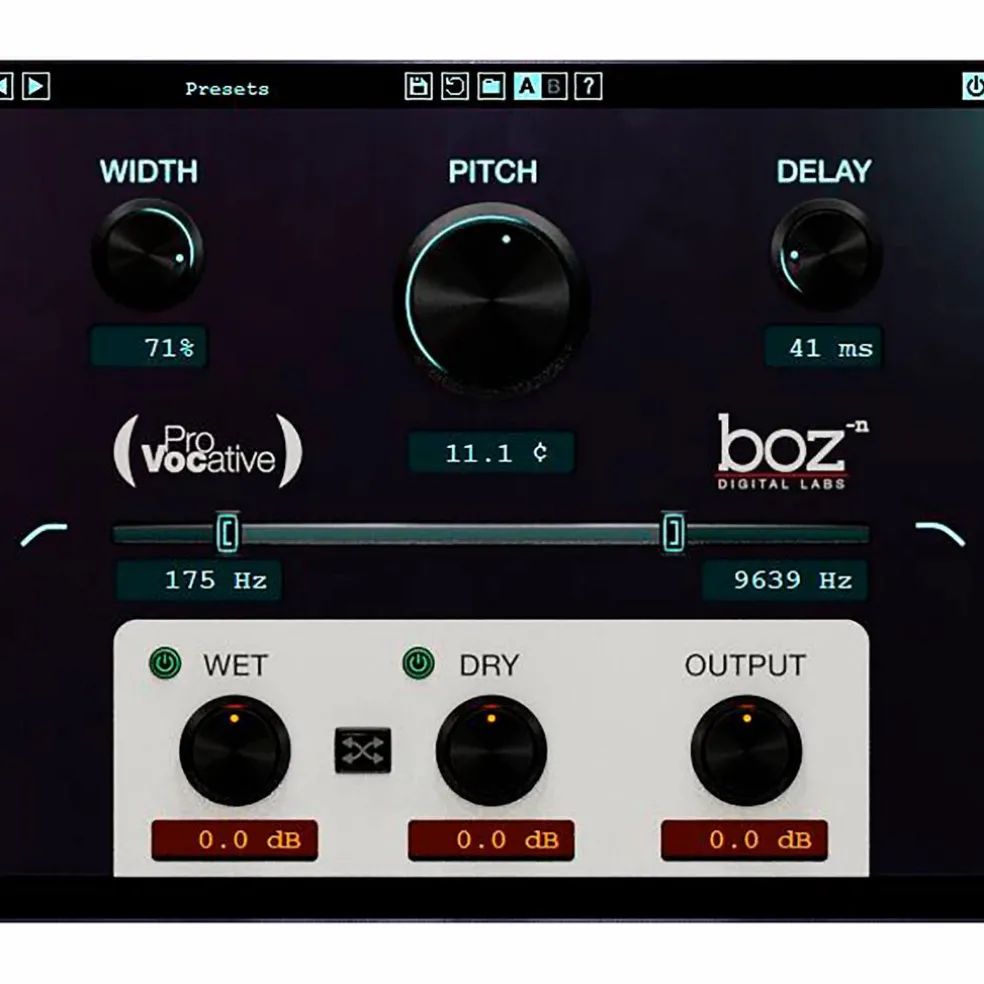Click the PITCH label text
The image size is (984, 984).
493,171
